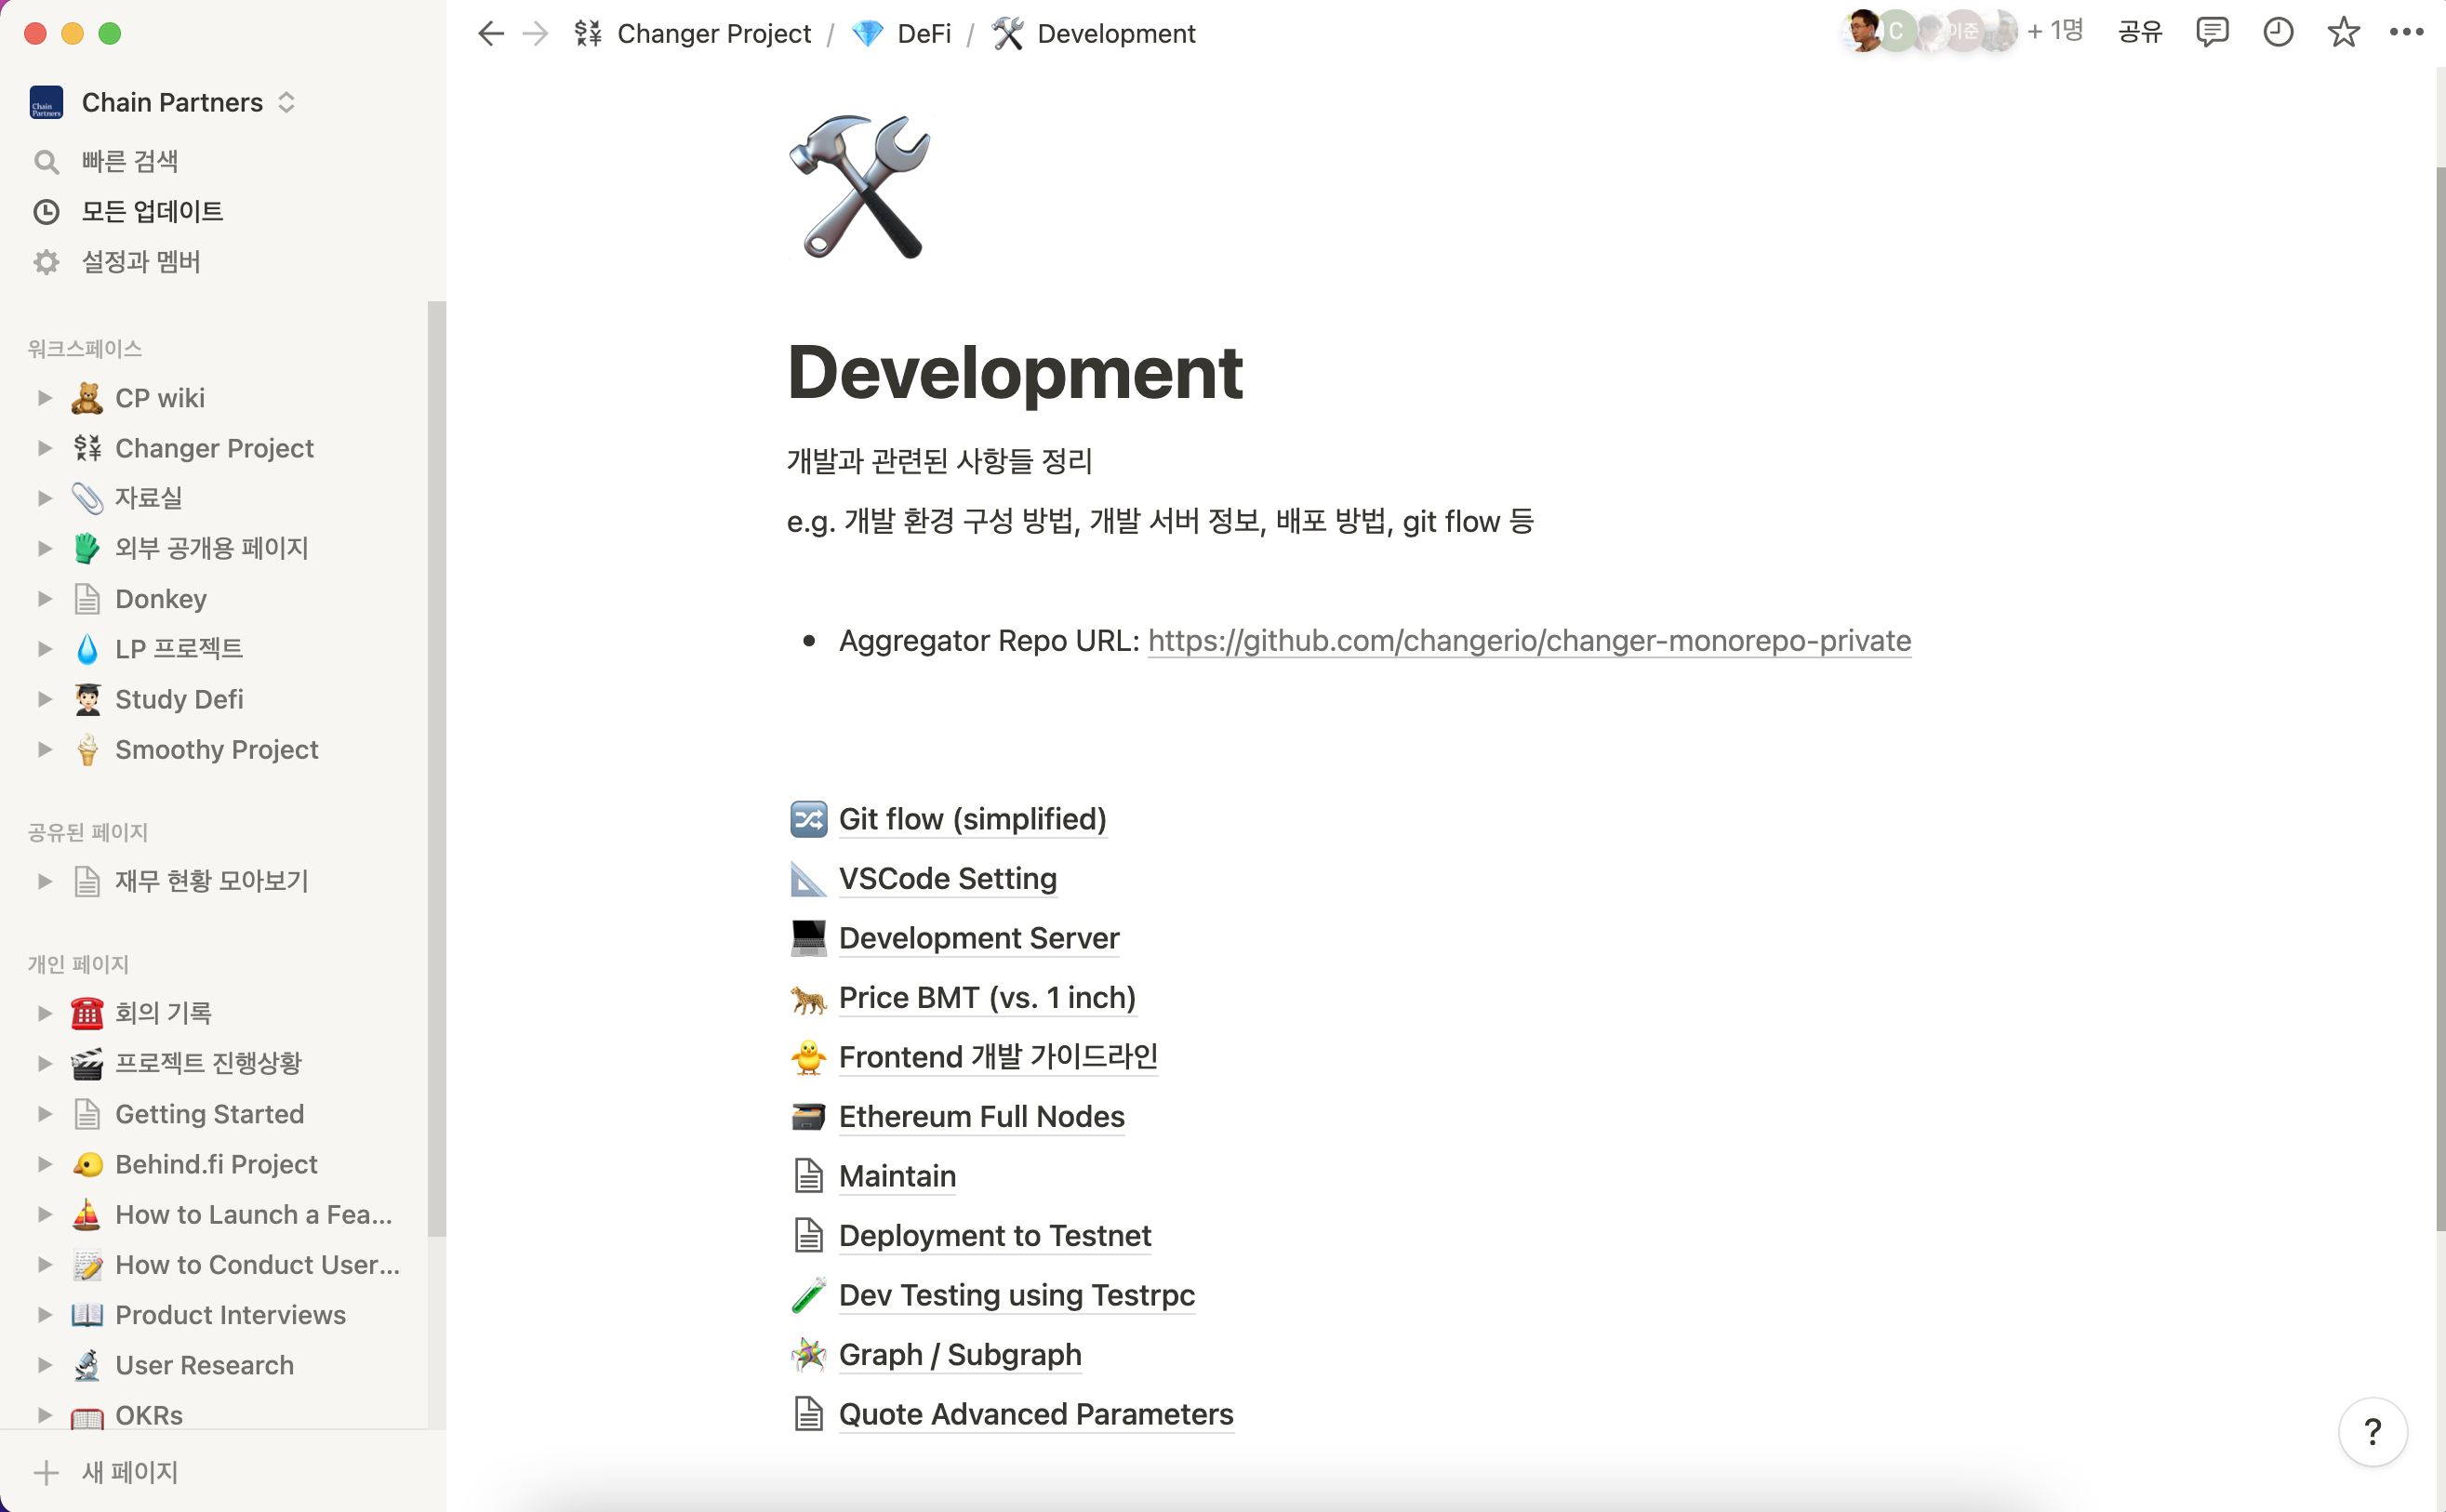Expand the Study Defi page toggle
Screen dimensions: 2446x1512
pos(44,699)
